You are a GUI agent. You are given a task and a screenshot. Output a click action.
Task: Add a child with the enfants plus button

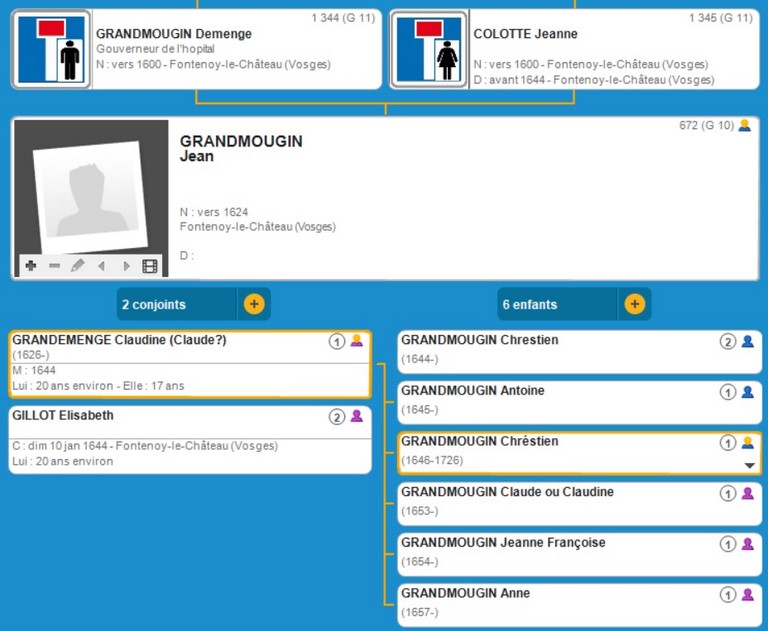tap(634, 304)
